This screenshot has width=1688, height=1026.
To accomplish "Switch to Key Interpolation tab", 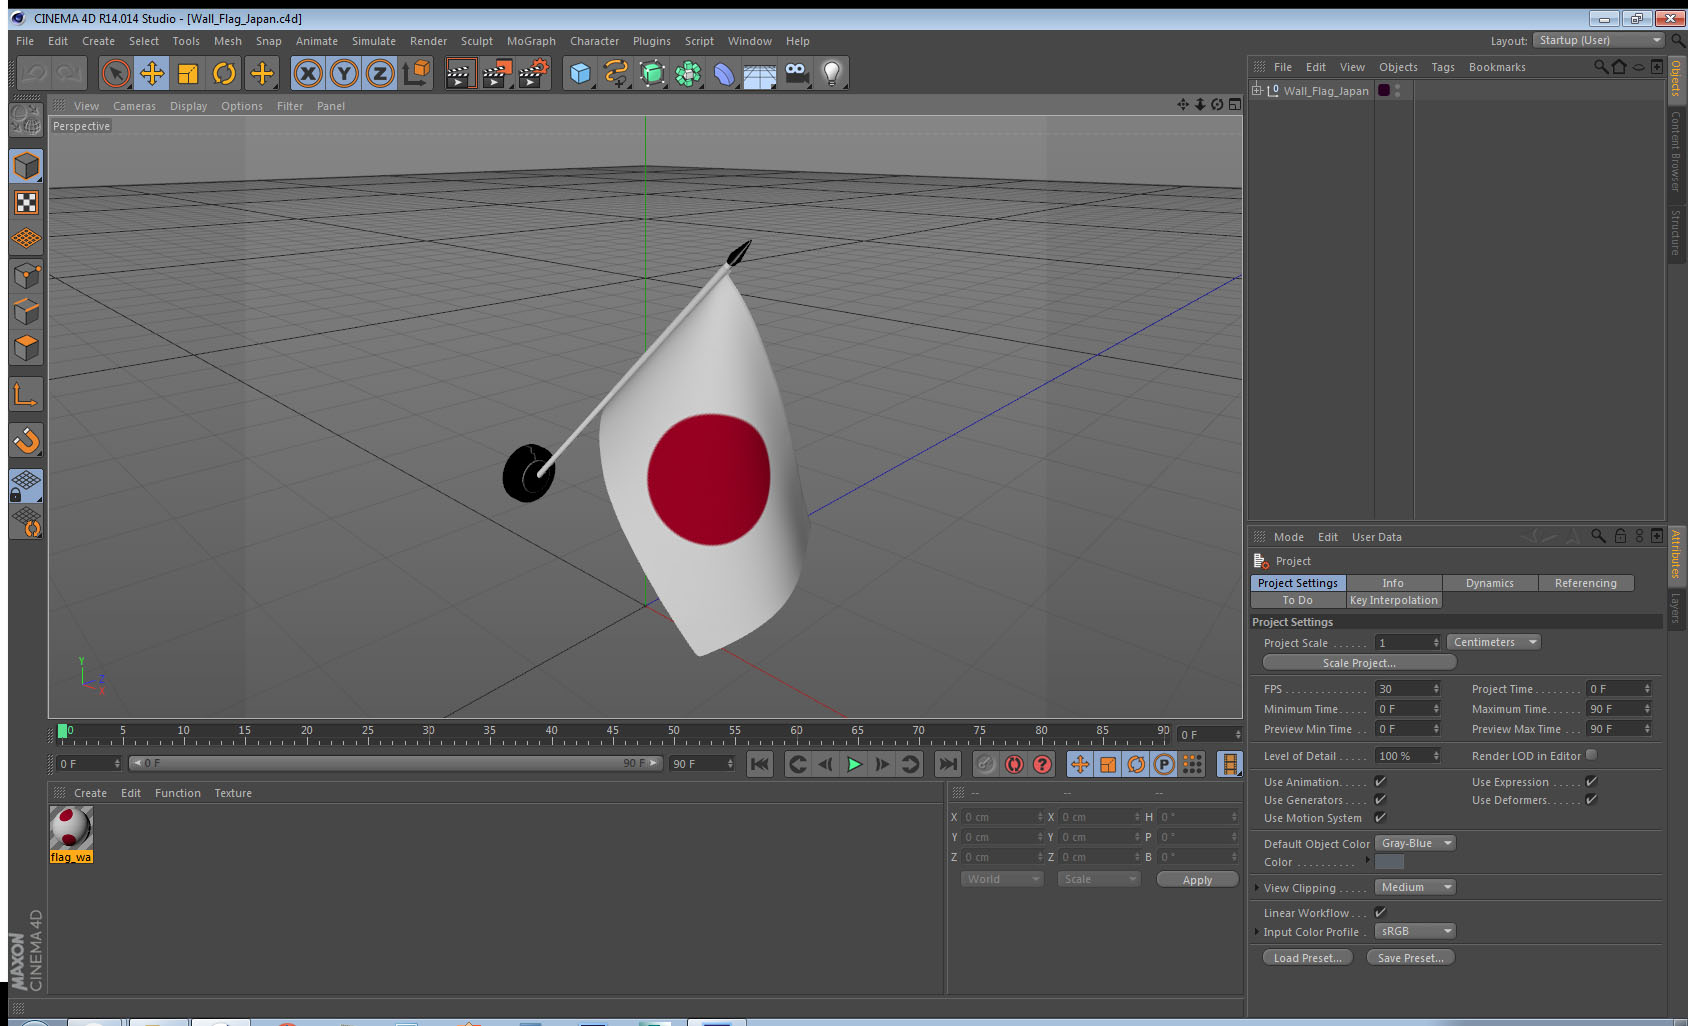I will pos(1394,600).
